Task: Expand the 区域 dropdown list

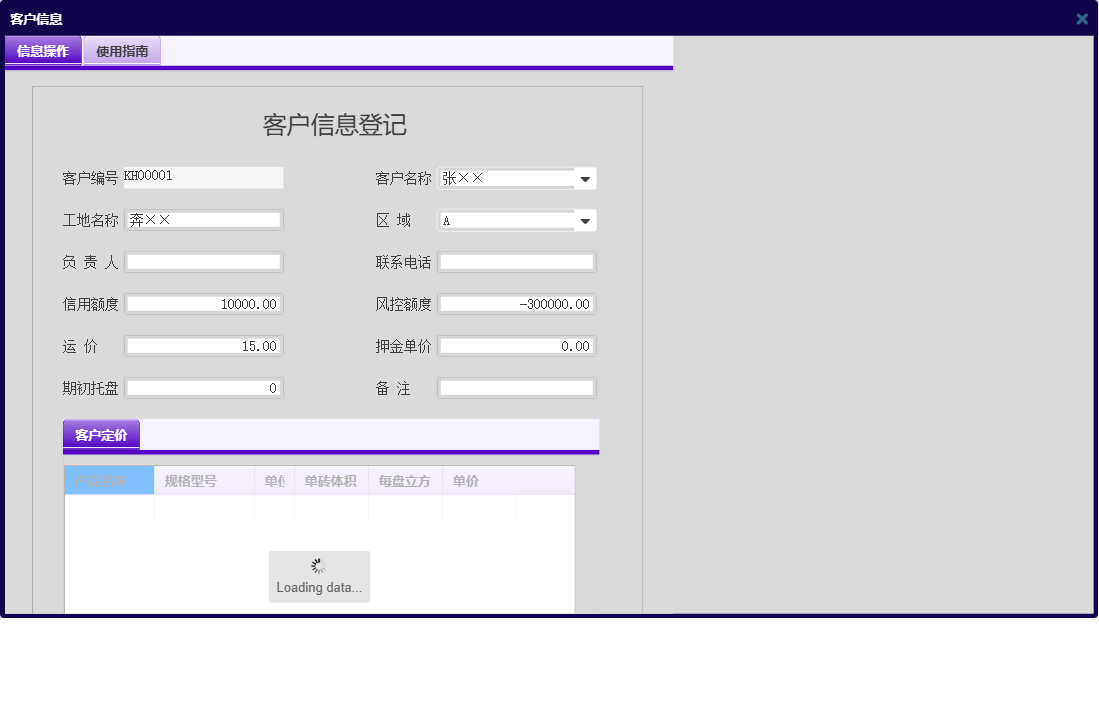Action: pos(585,220)
